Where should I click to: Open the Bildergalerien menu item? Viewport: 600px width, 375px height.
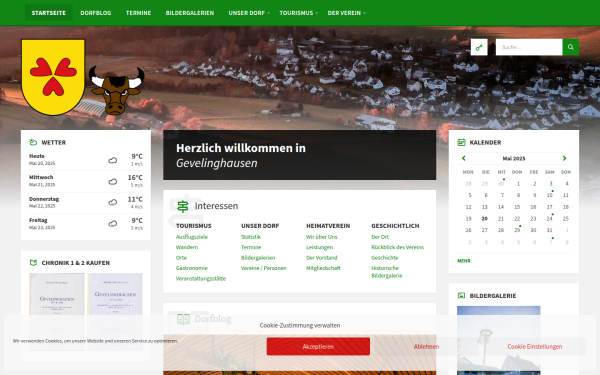(190, 13)
